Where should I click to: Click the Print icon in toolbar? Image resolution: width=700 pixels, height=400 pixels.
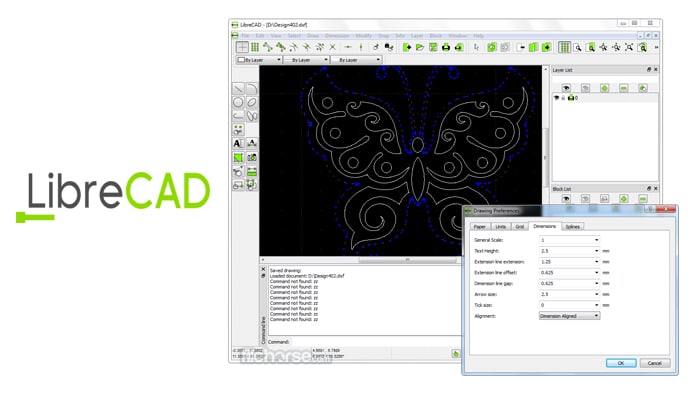(446, 47)
